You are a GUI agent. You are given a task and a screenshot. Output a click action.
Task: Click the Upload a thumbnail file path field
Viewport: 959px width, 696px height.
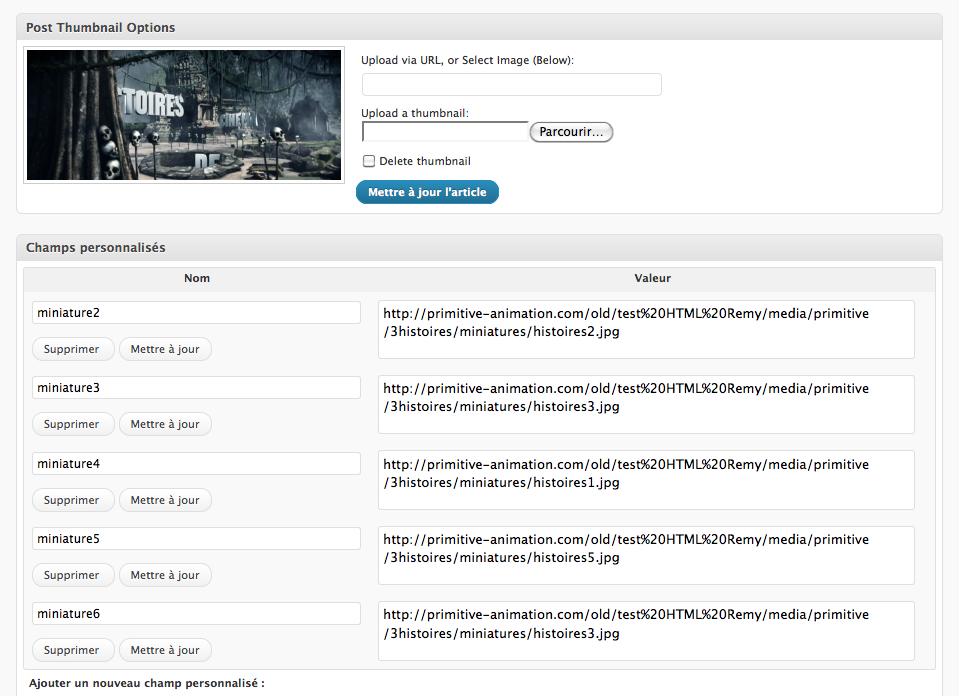pyautogui.click(x=445, y=131)
